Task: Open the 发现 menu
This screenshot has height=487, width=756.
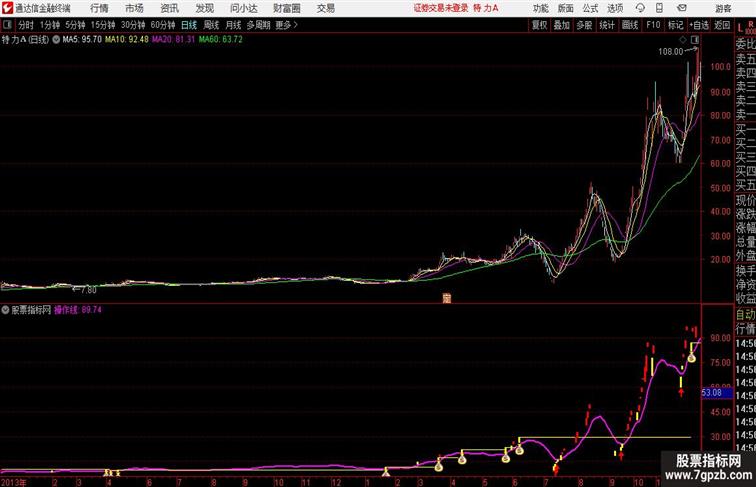Action: (204, 8)
